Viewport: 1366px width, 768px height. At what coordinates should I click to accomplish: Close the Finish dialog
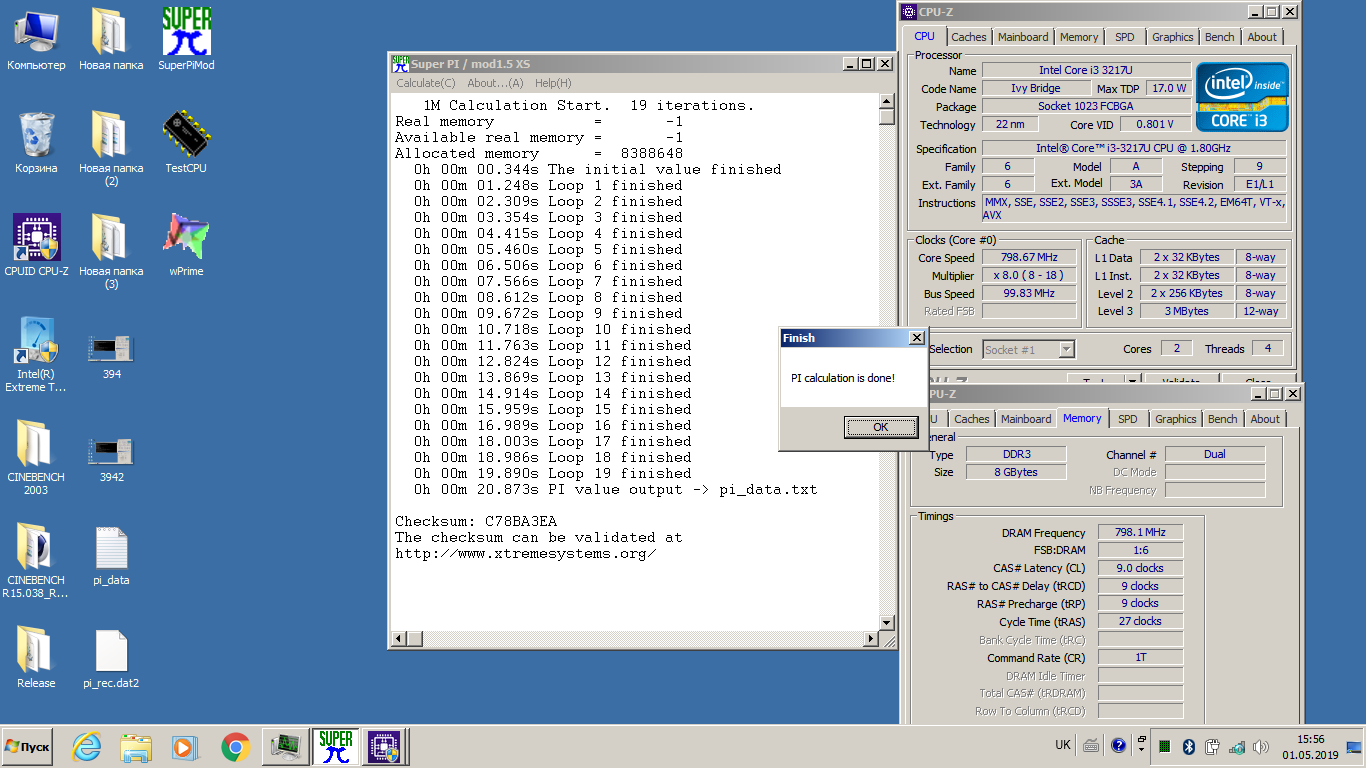click(x=916, y=338)
